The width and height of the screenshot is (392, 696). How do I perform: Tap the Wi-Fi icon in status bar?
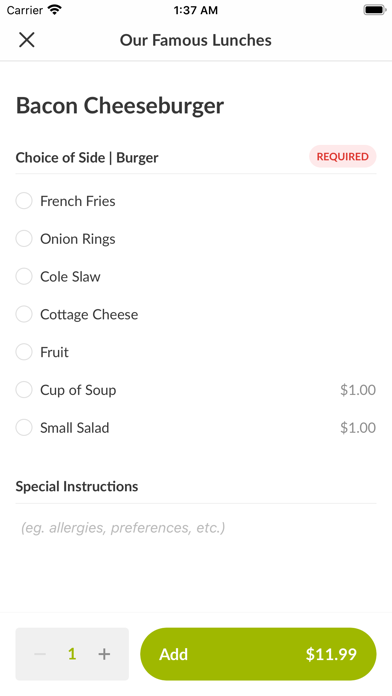[55, 9]
